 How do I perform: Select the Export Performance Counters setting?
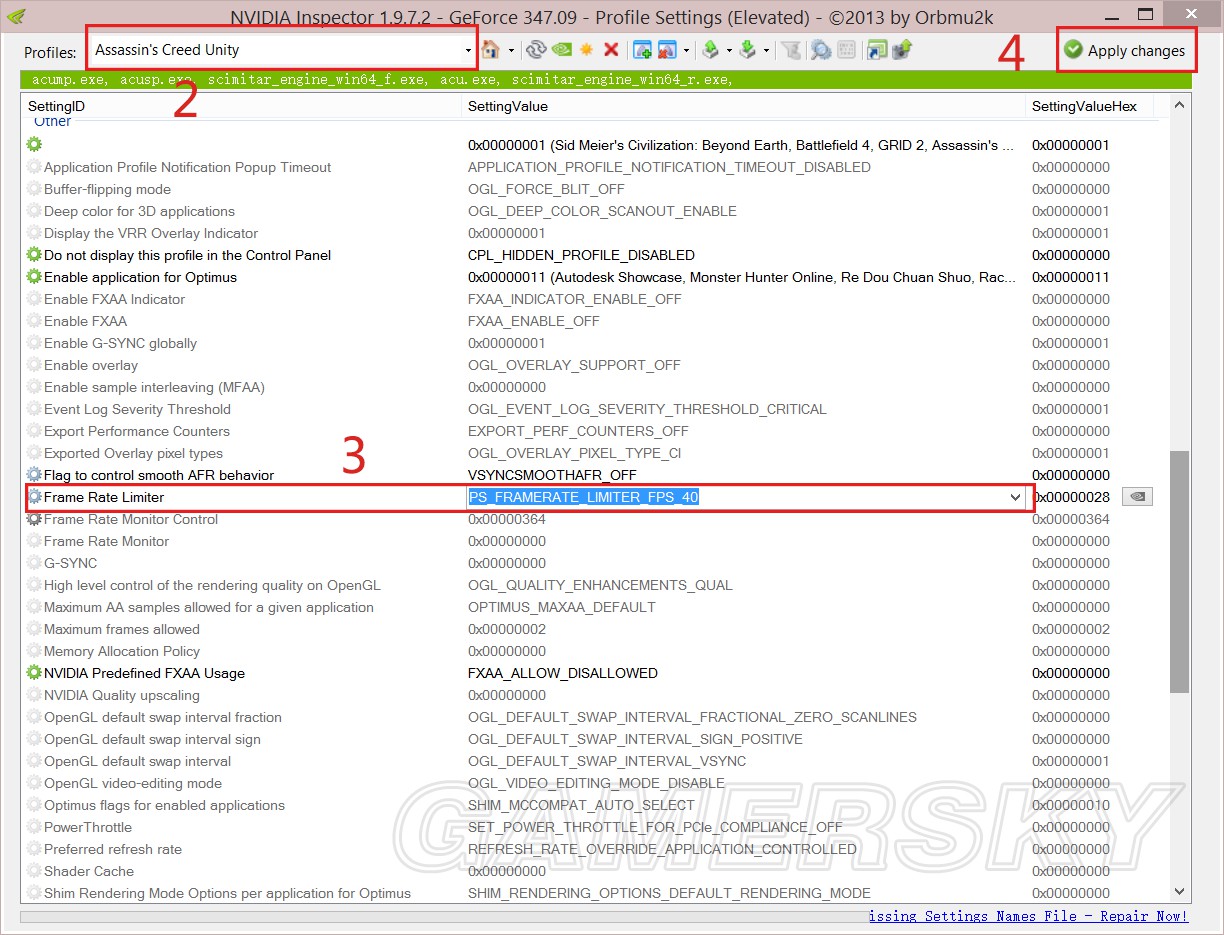(x=137, y=431)
